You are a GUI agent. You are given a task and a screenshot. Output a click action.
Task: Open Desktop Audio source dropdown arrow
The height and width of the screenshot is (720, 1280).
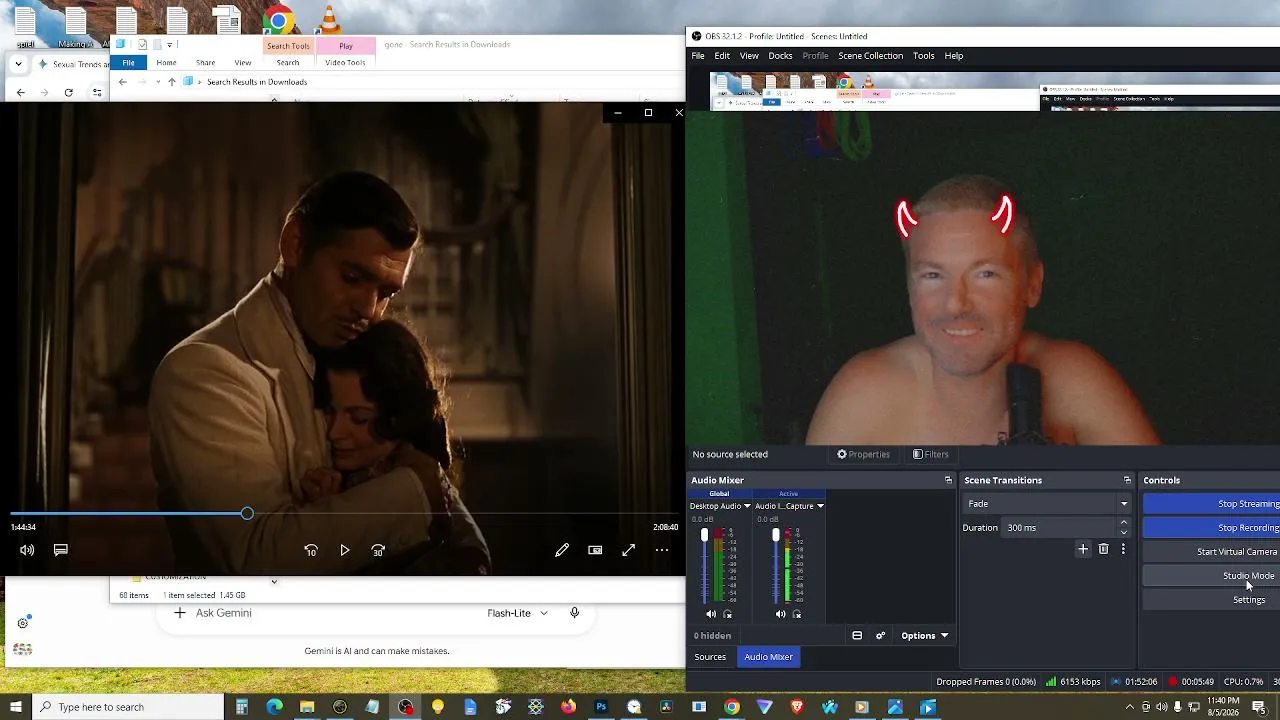pos(747,506)
